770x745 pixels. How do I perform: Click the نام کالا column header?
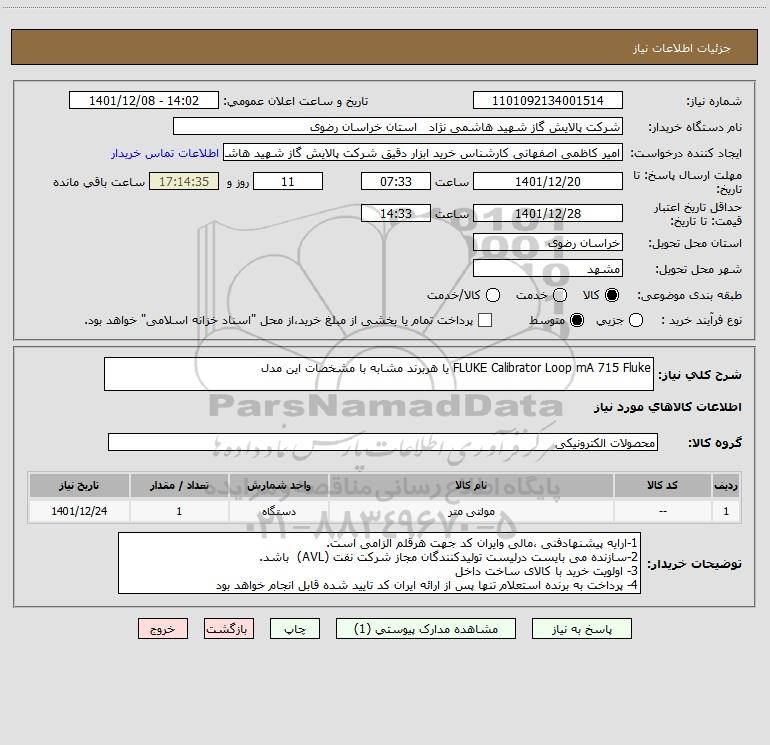[470, 486]
